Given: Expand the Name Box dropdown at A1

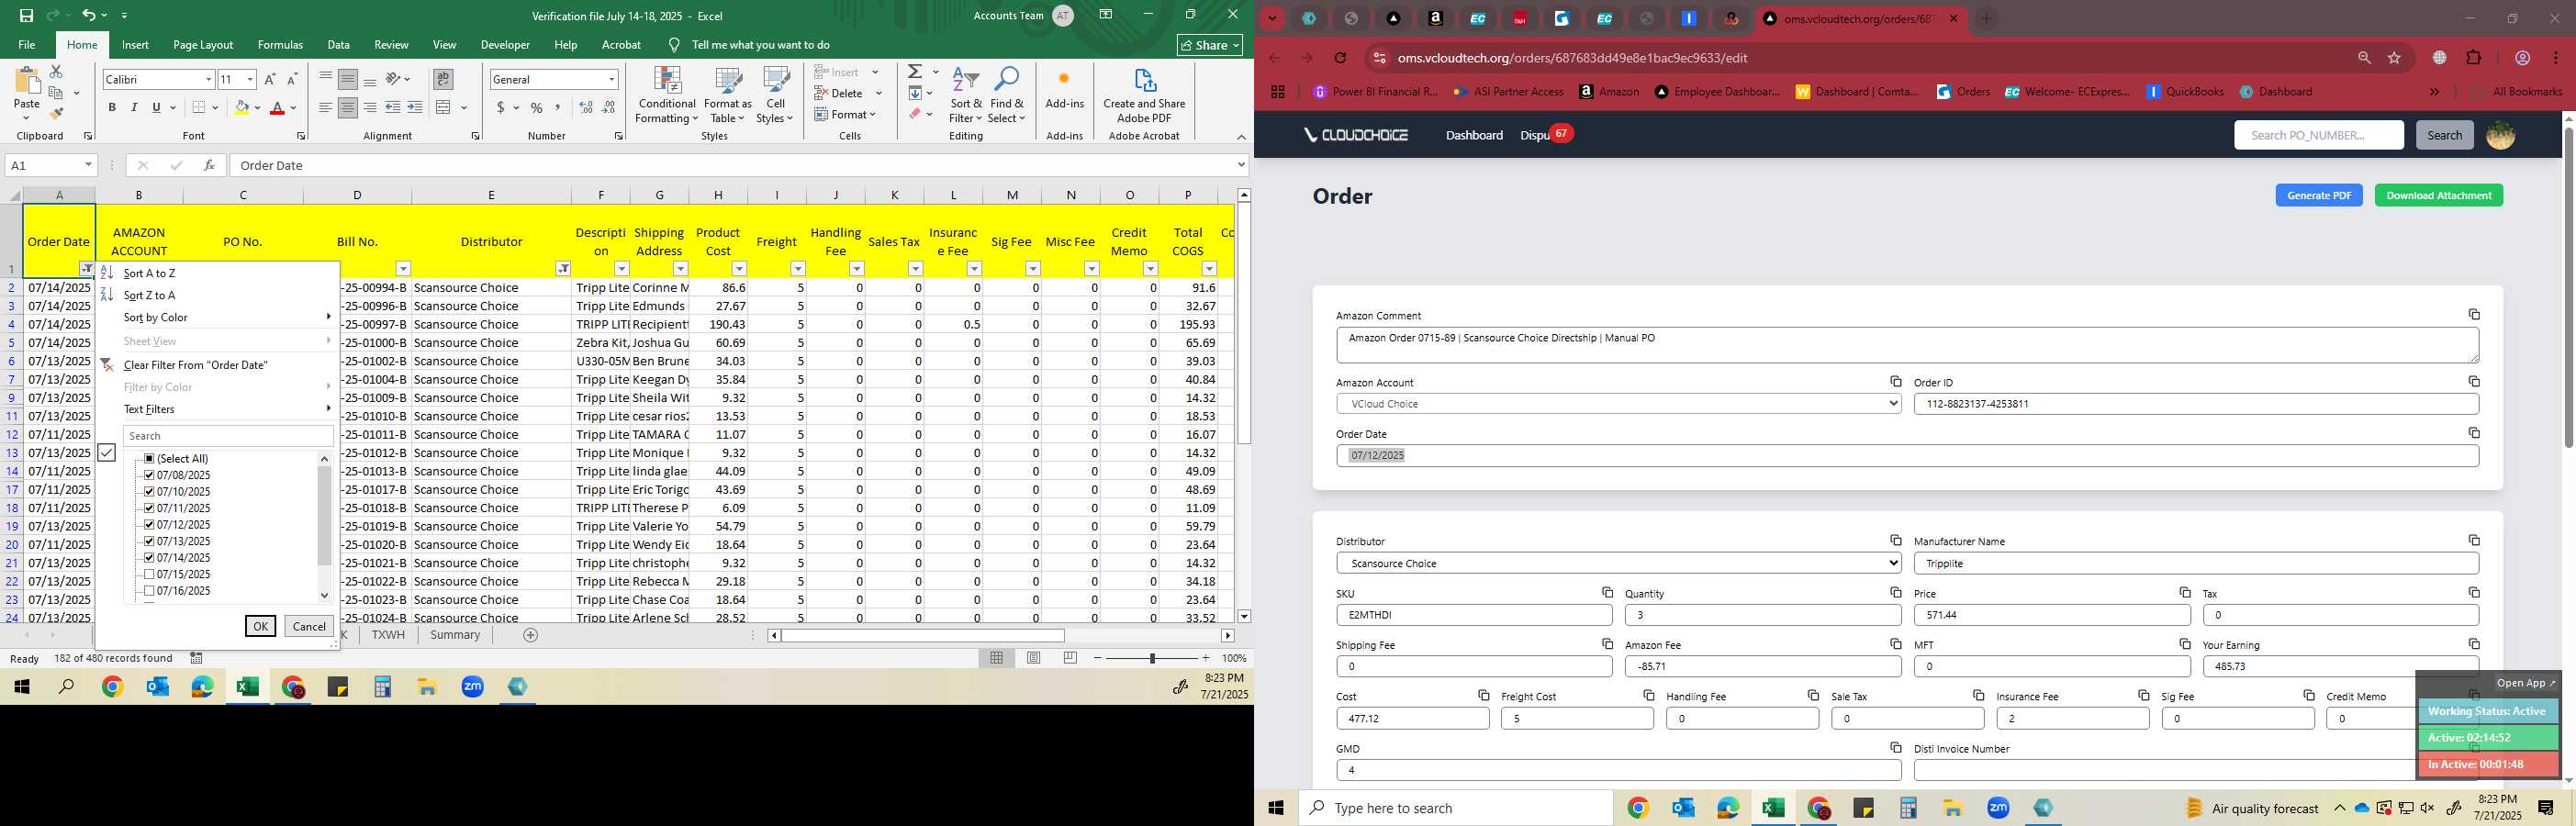Looking at the screenshot, I should [x=88, y=165].
